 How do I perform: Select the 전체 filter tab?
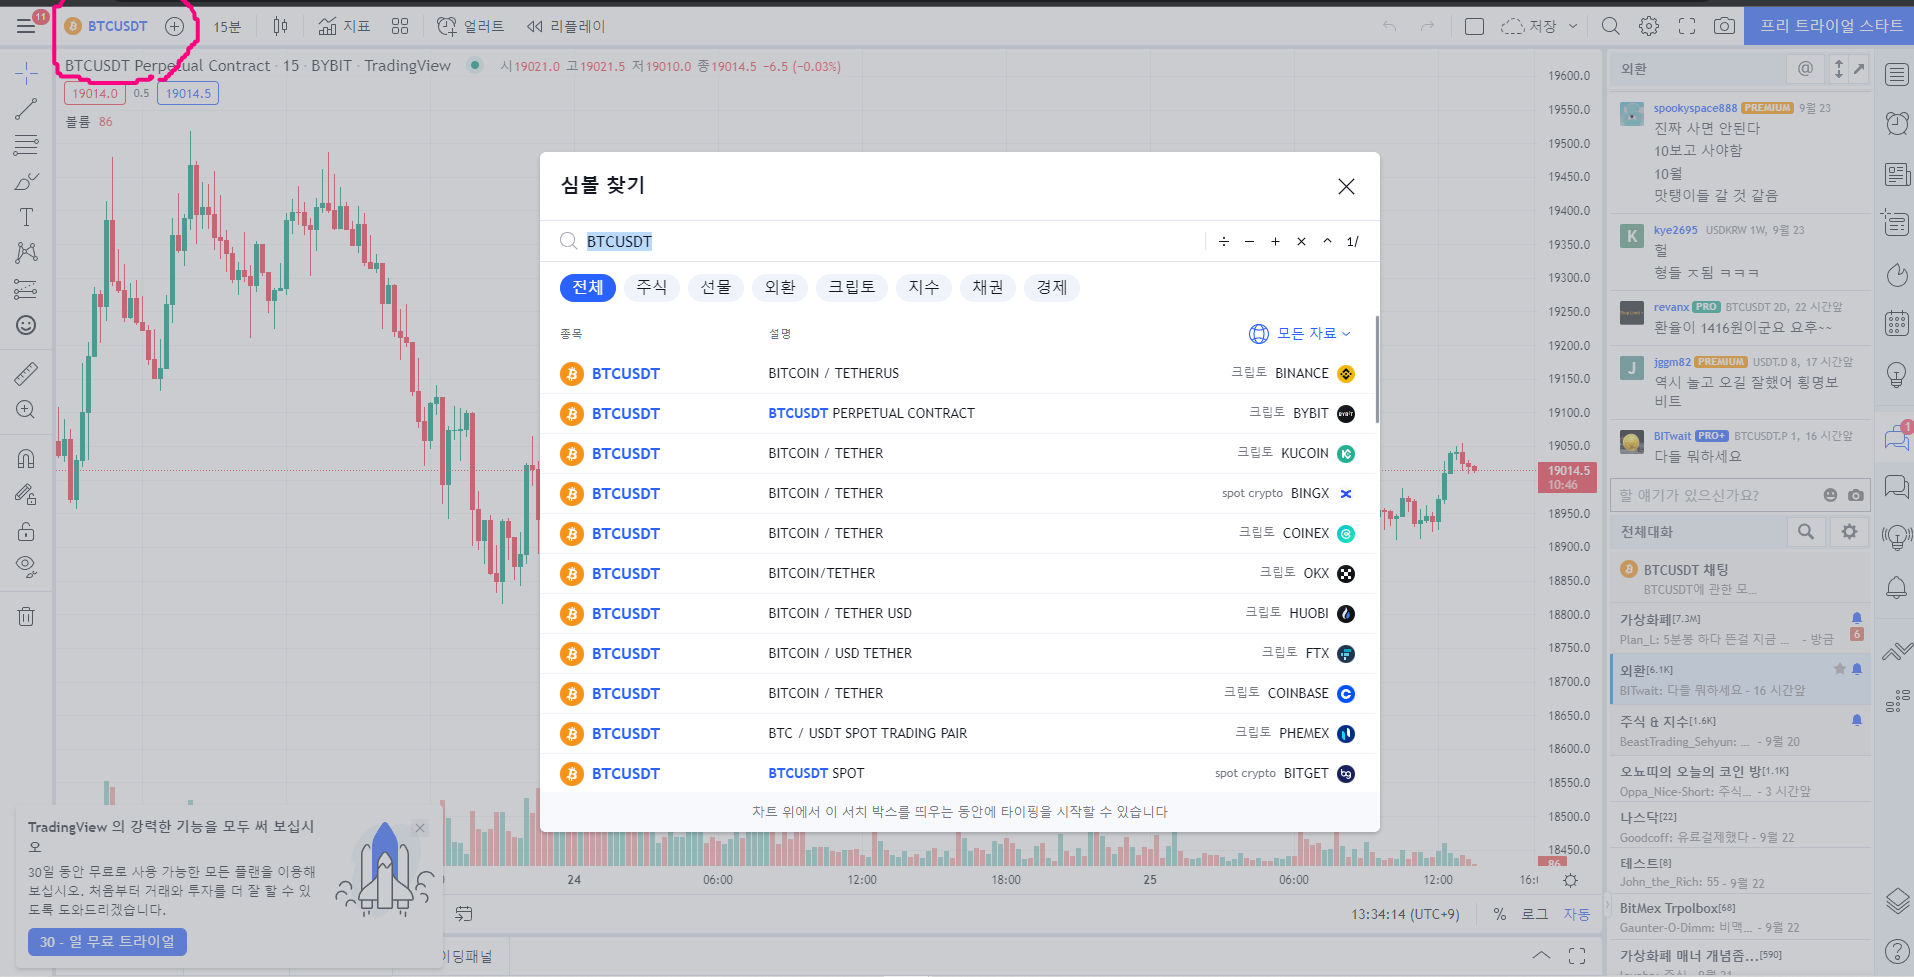pos(587,288)
